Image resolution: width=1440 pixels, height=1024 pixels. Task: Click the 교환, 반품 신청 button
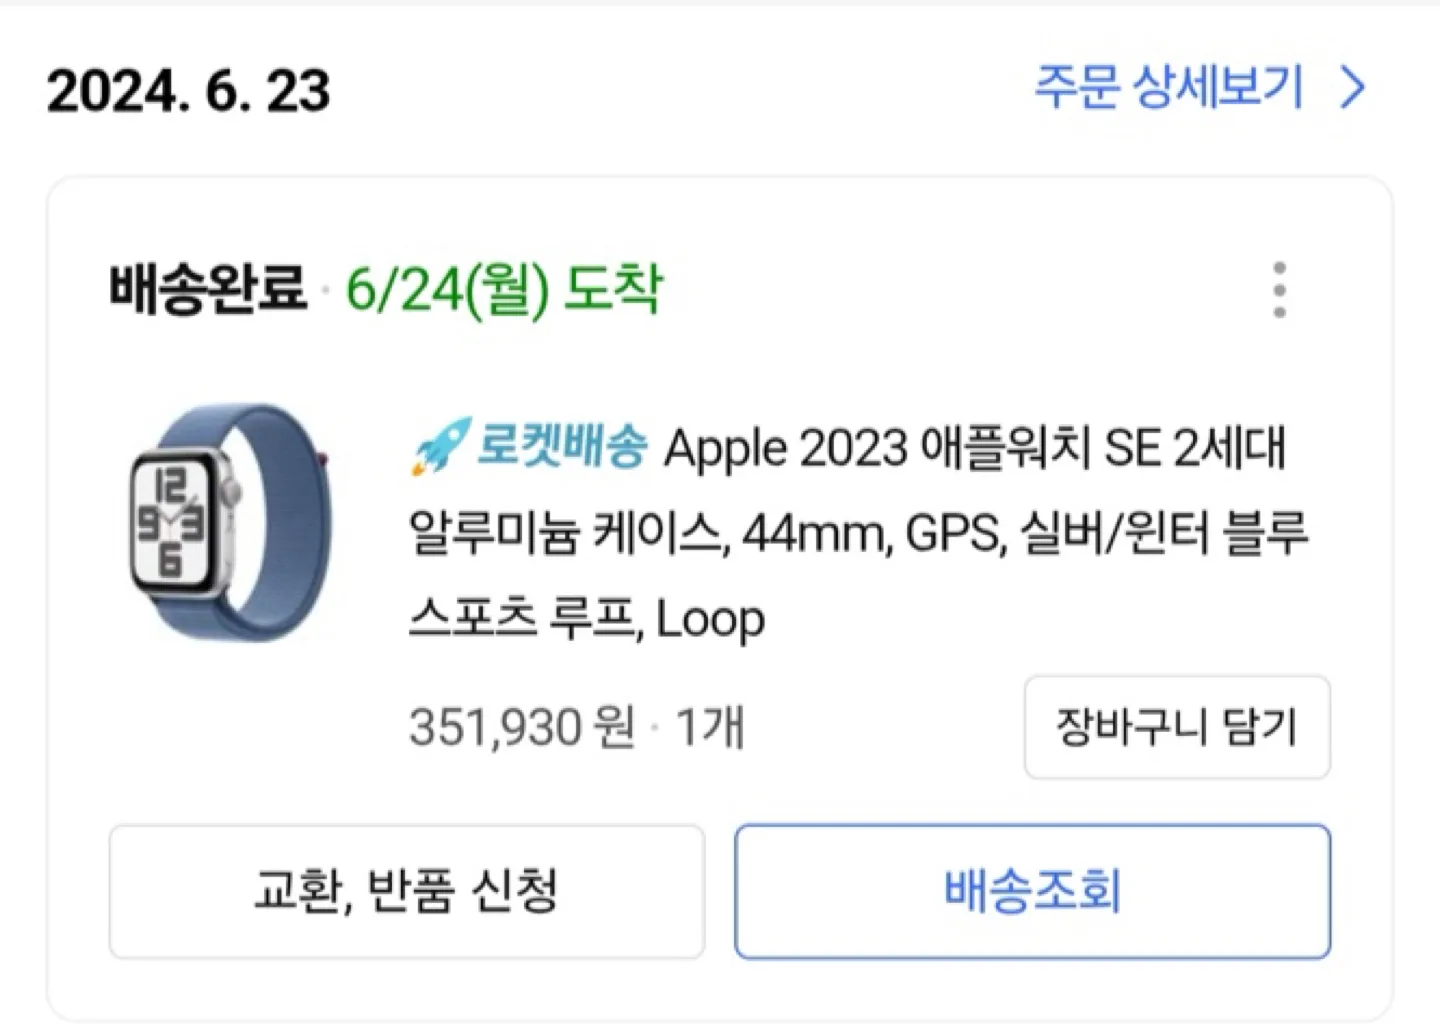[407, 891]
